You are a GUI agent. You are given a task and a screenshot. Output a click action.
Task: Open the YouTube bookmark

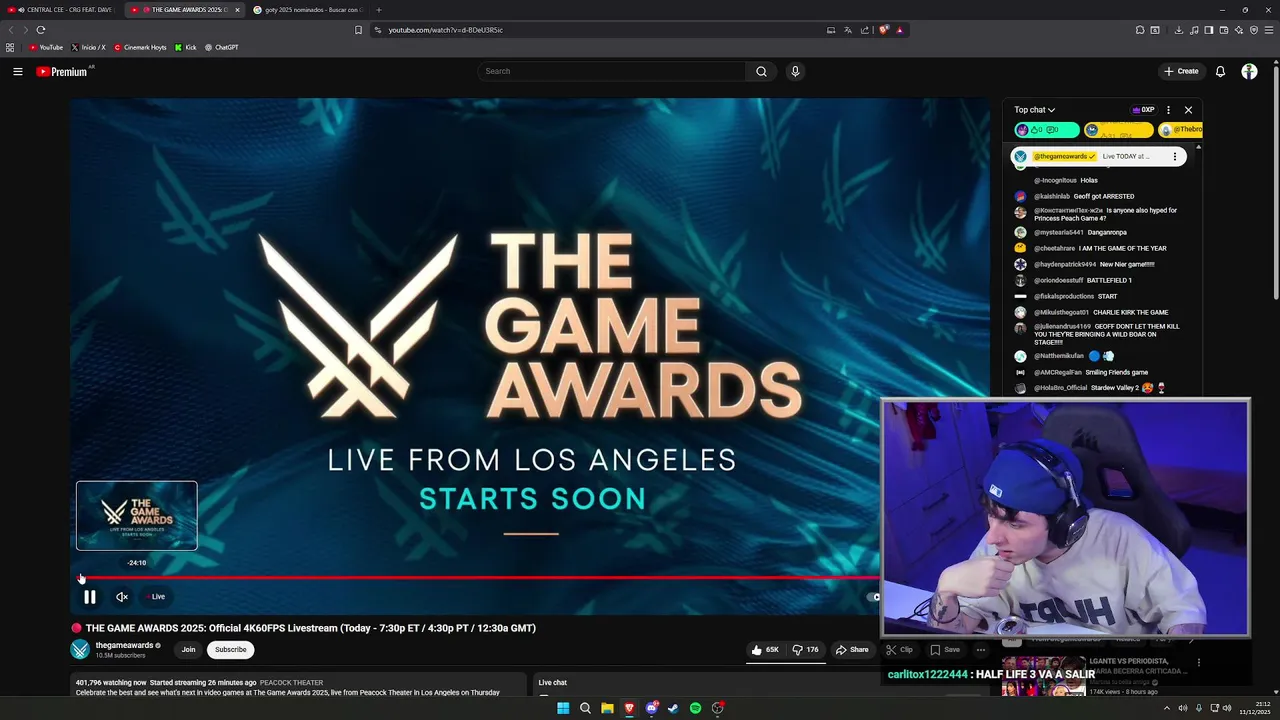[x=46, y=47]
